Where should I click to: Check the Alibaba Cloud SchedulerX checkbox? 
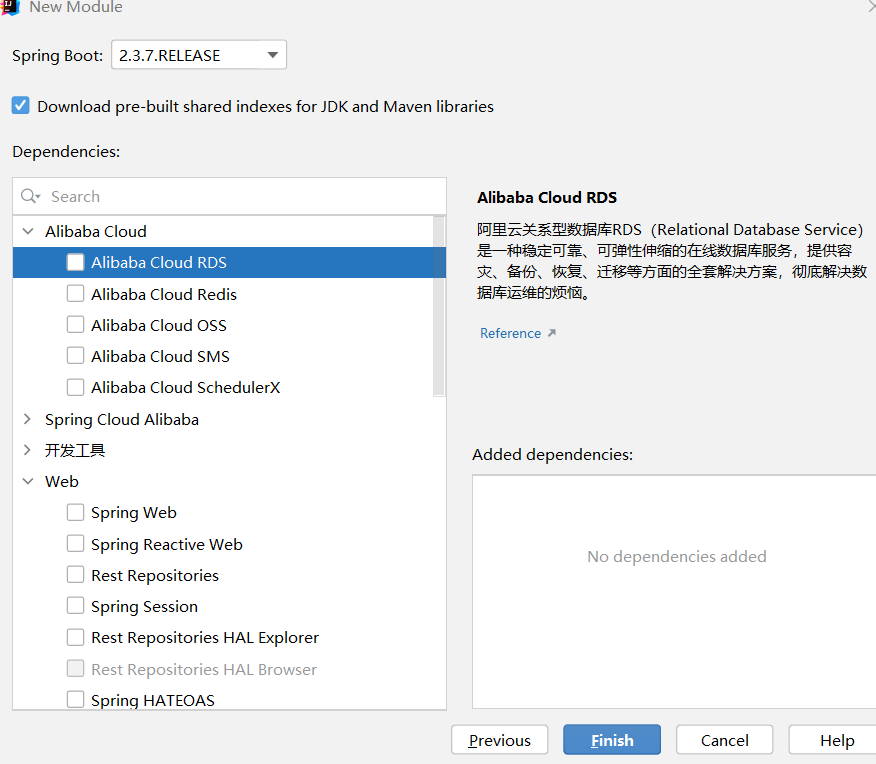(75, 387)
